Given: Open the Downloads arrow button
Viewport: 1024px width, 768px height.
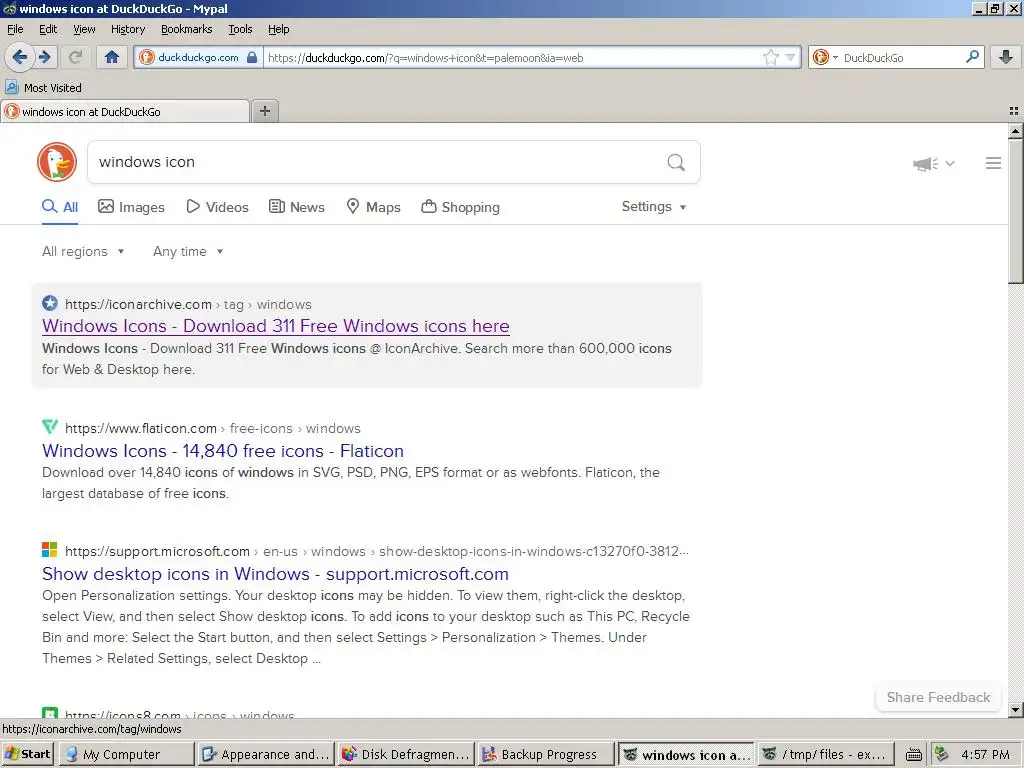Looking at the screenshot, I should 1006,57.
